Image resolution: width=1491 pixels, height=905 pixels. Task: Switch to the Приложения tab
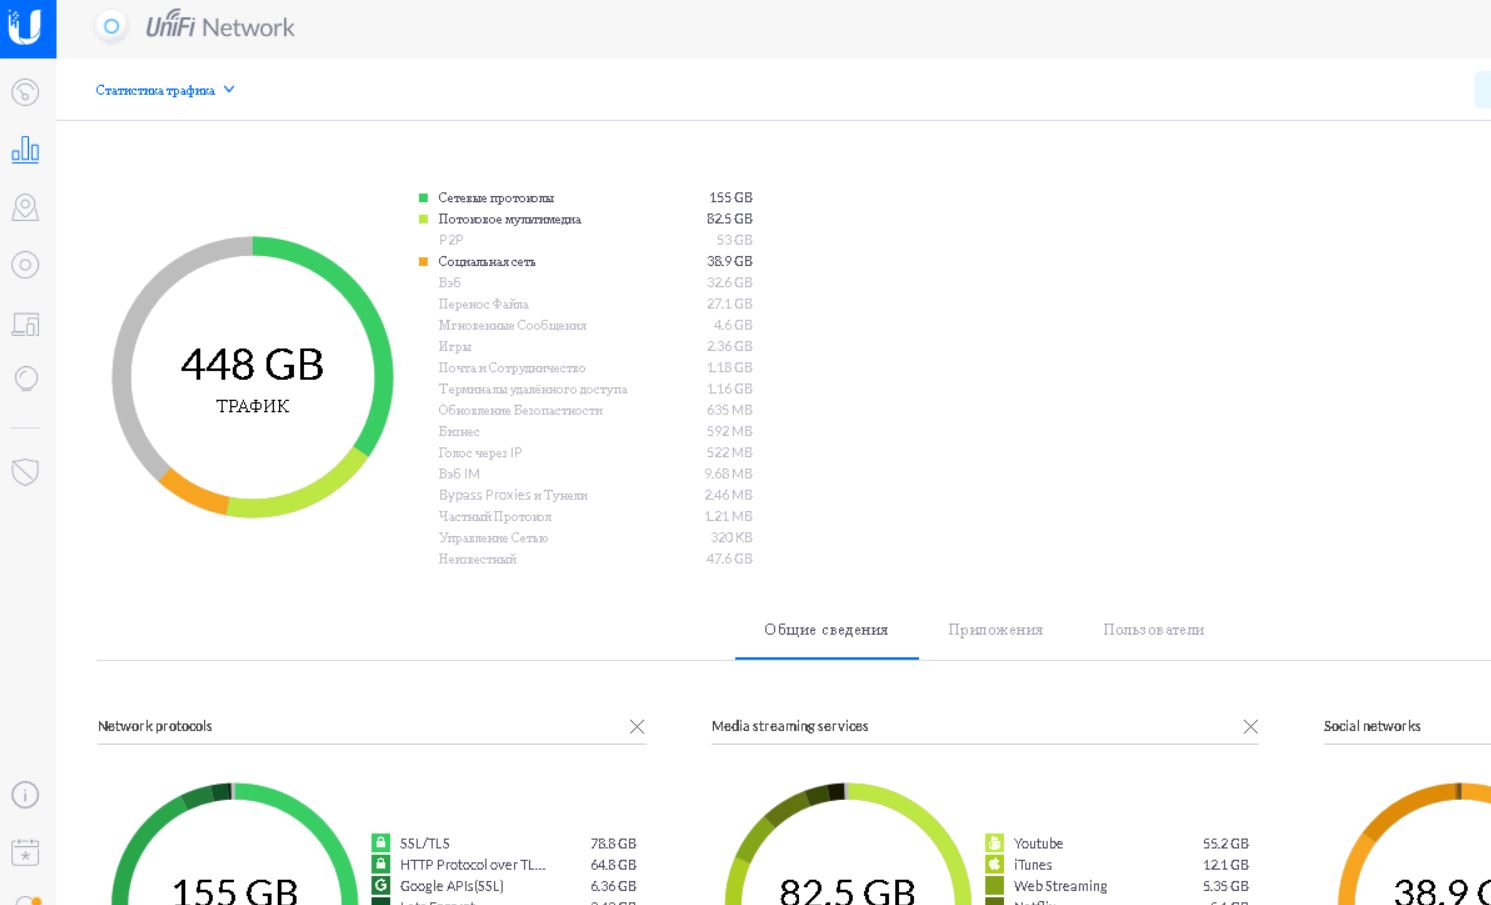click(995, 630)
